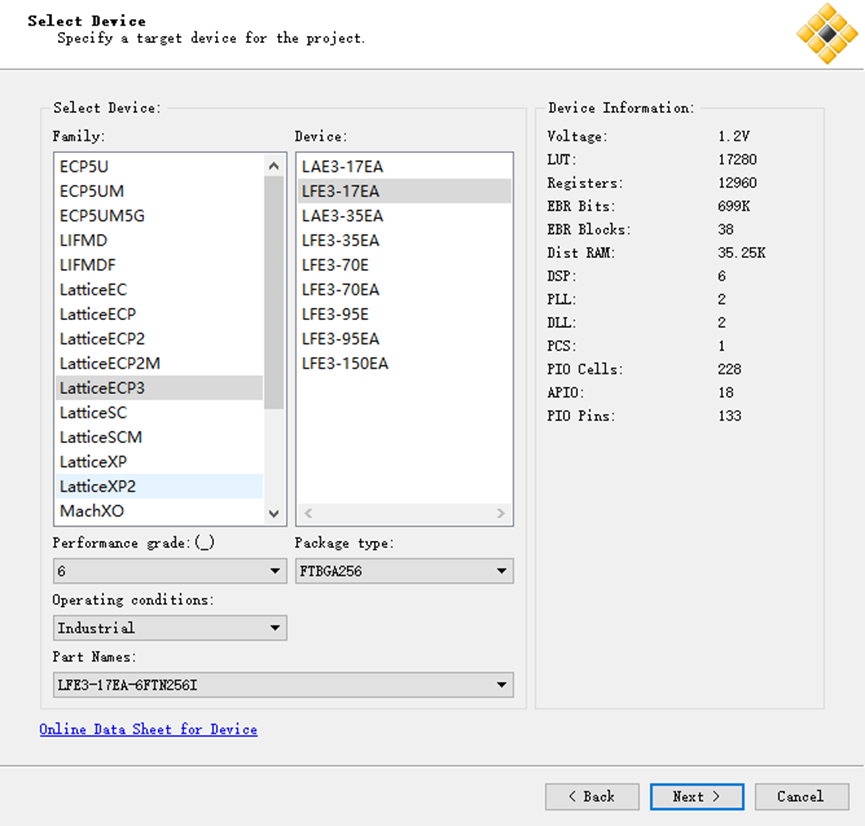Select LatticeECP family entry
This screenshot has height=826, width=865.
(x=159, y=314)
